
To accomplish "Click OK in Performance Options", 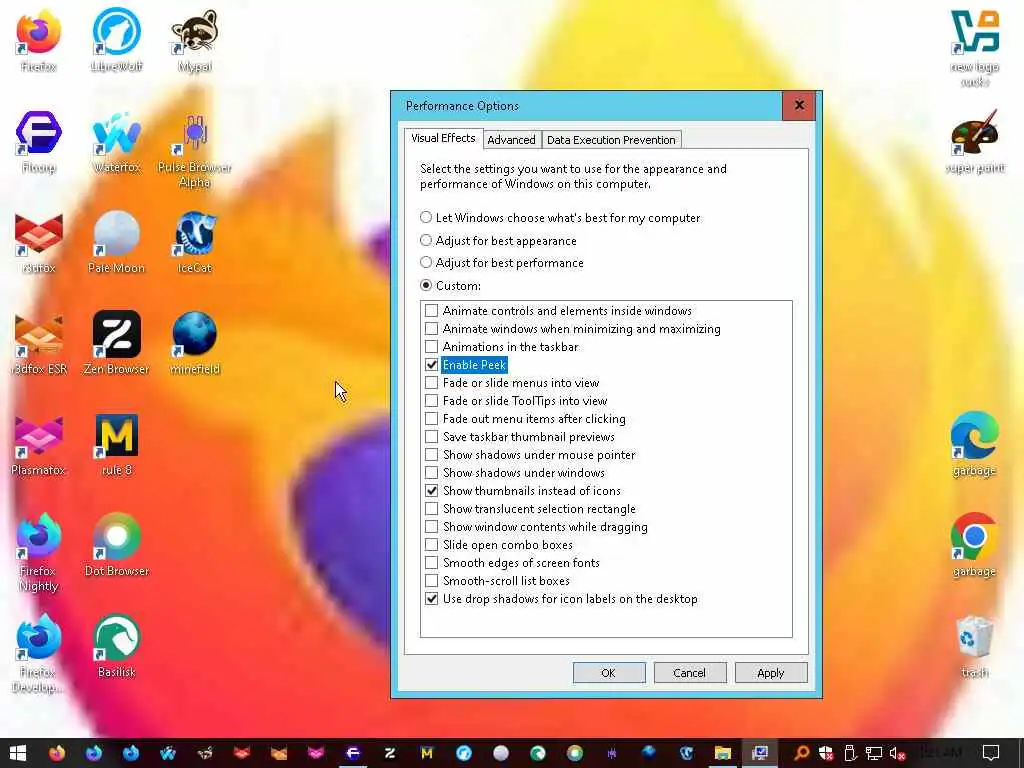I will click(x=609, y=673).
